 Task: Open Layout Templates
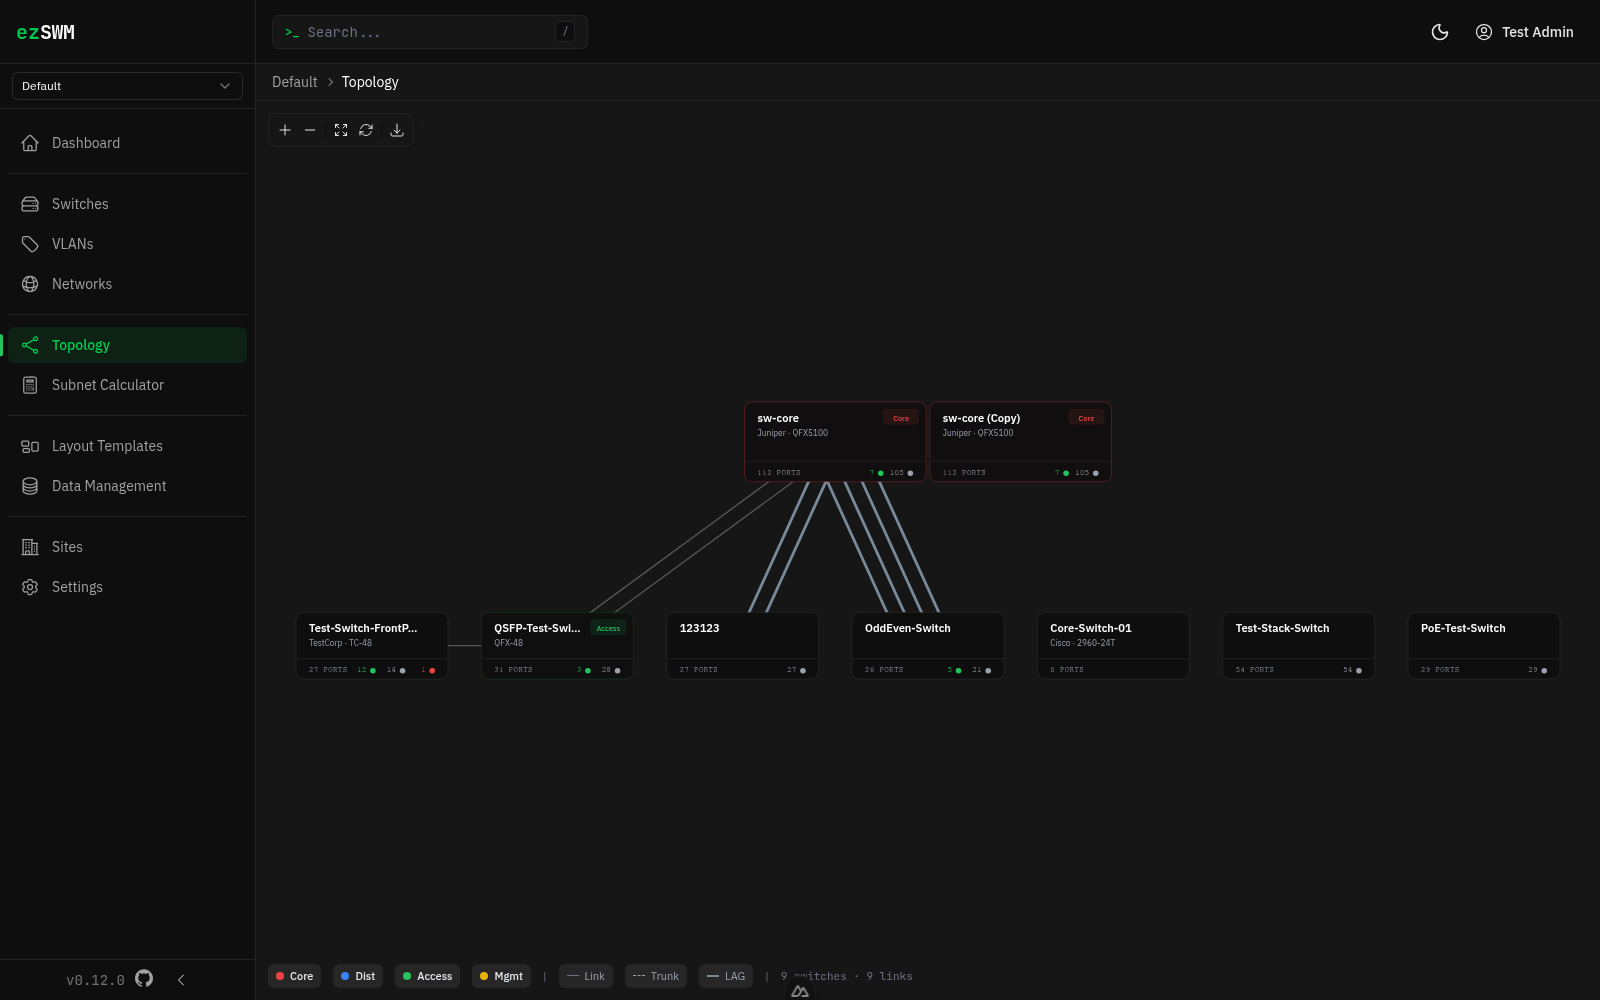coord(127,446)
